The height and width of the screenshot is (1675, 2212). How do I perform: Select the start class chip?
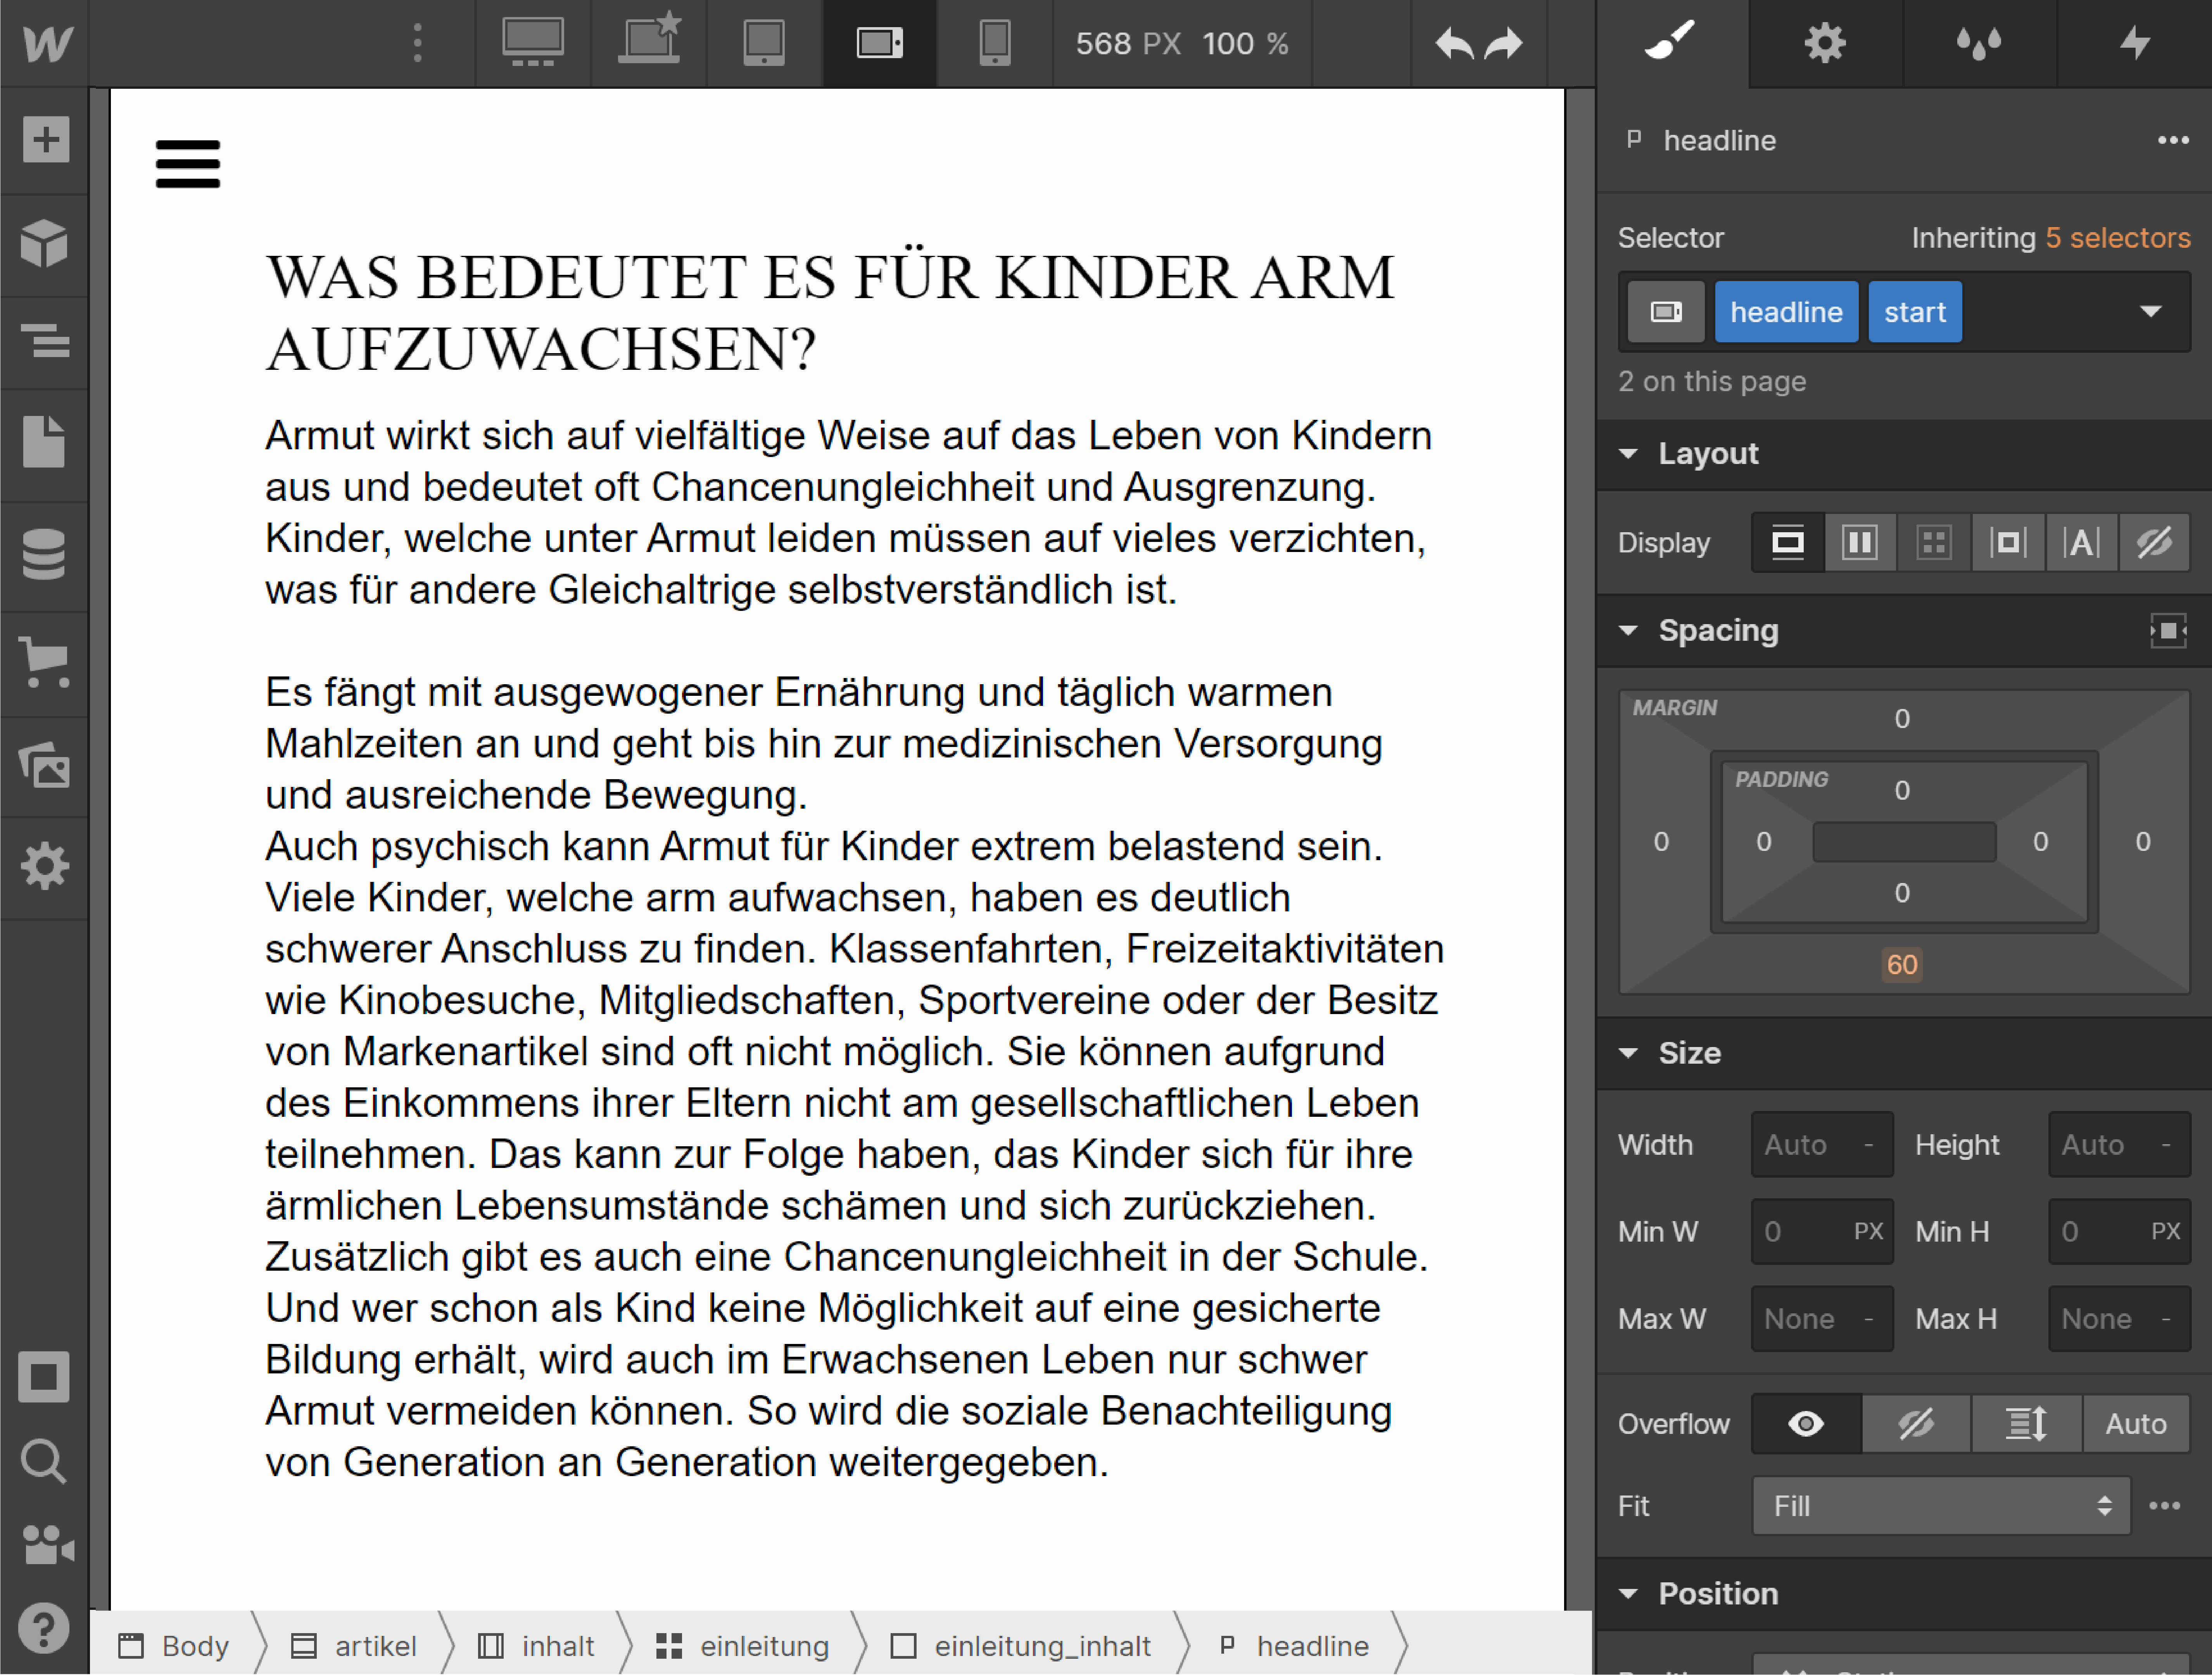1915,312
